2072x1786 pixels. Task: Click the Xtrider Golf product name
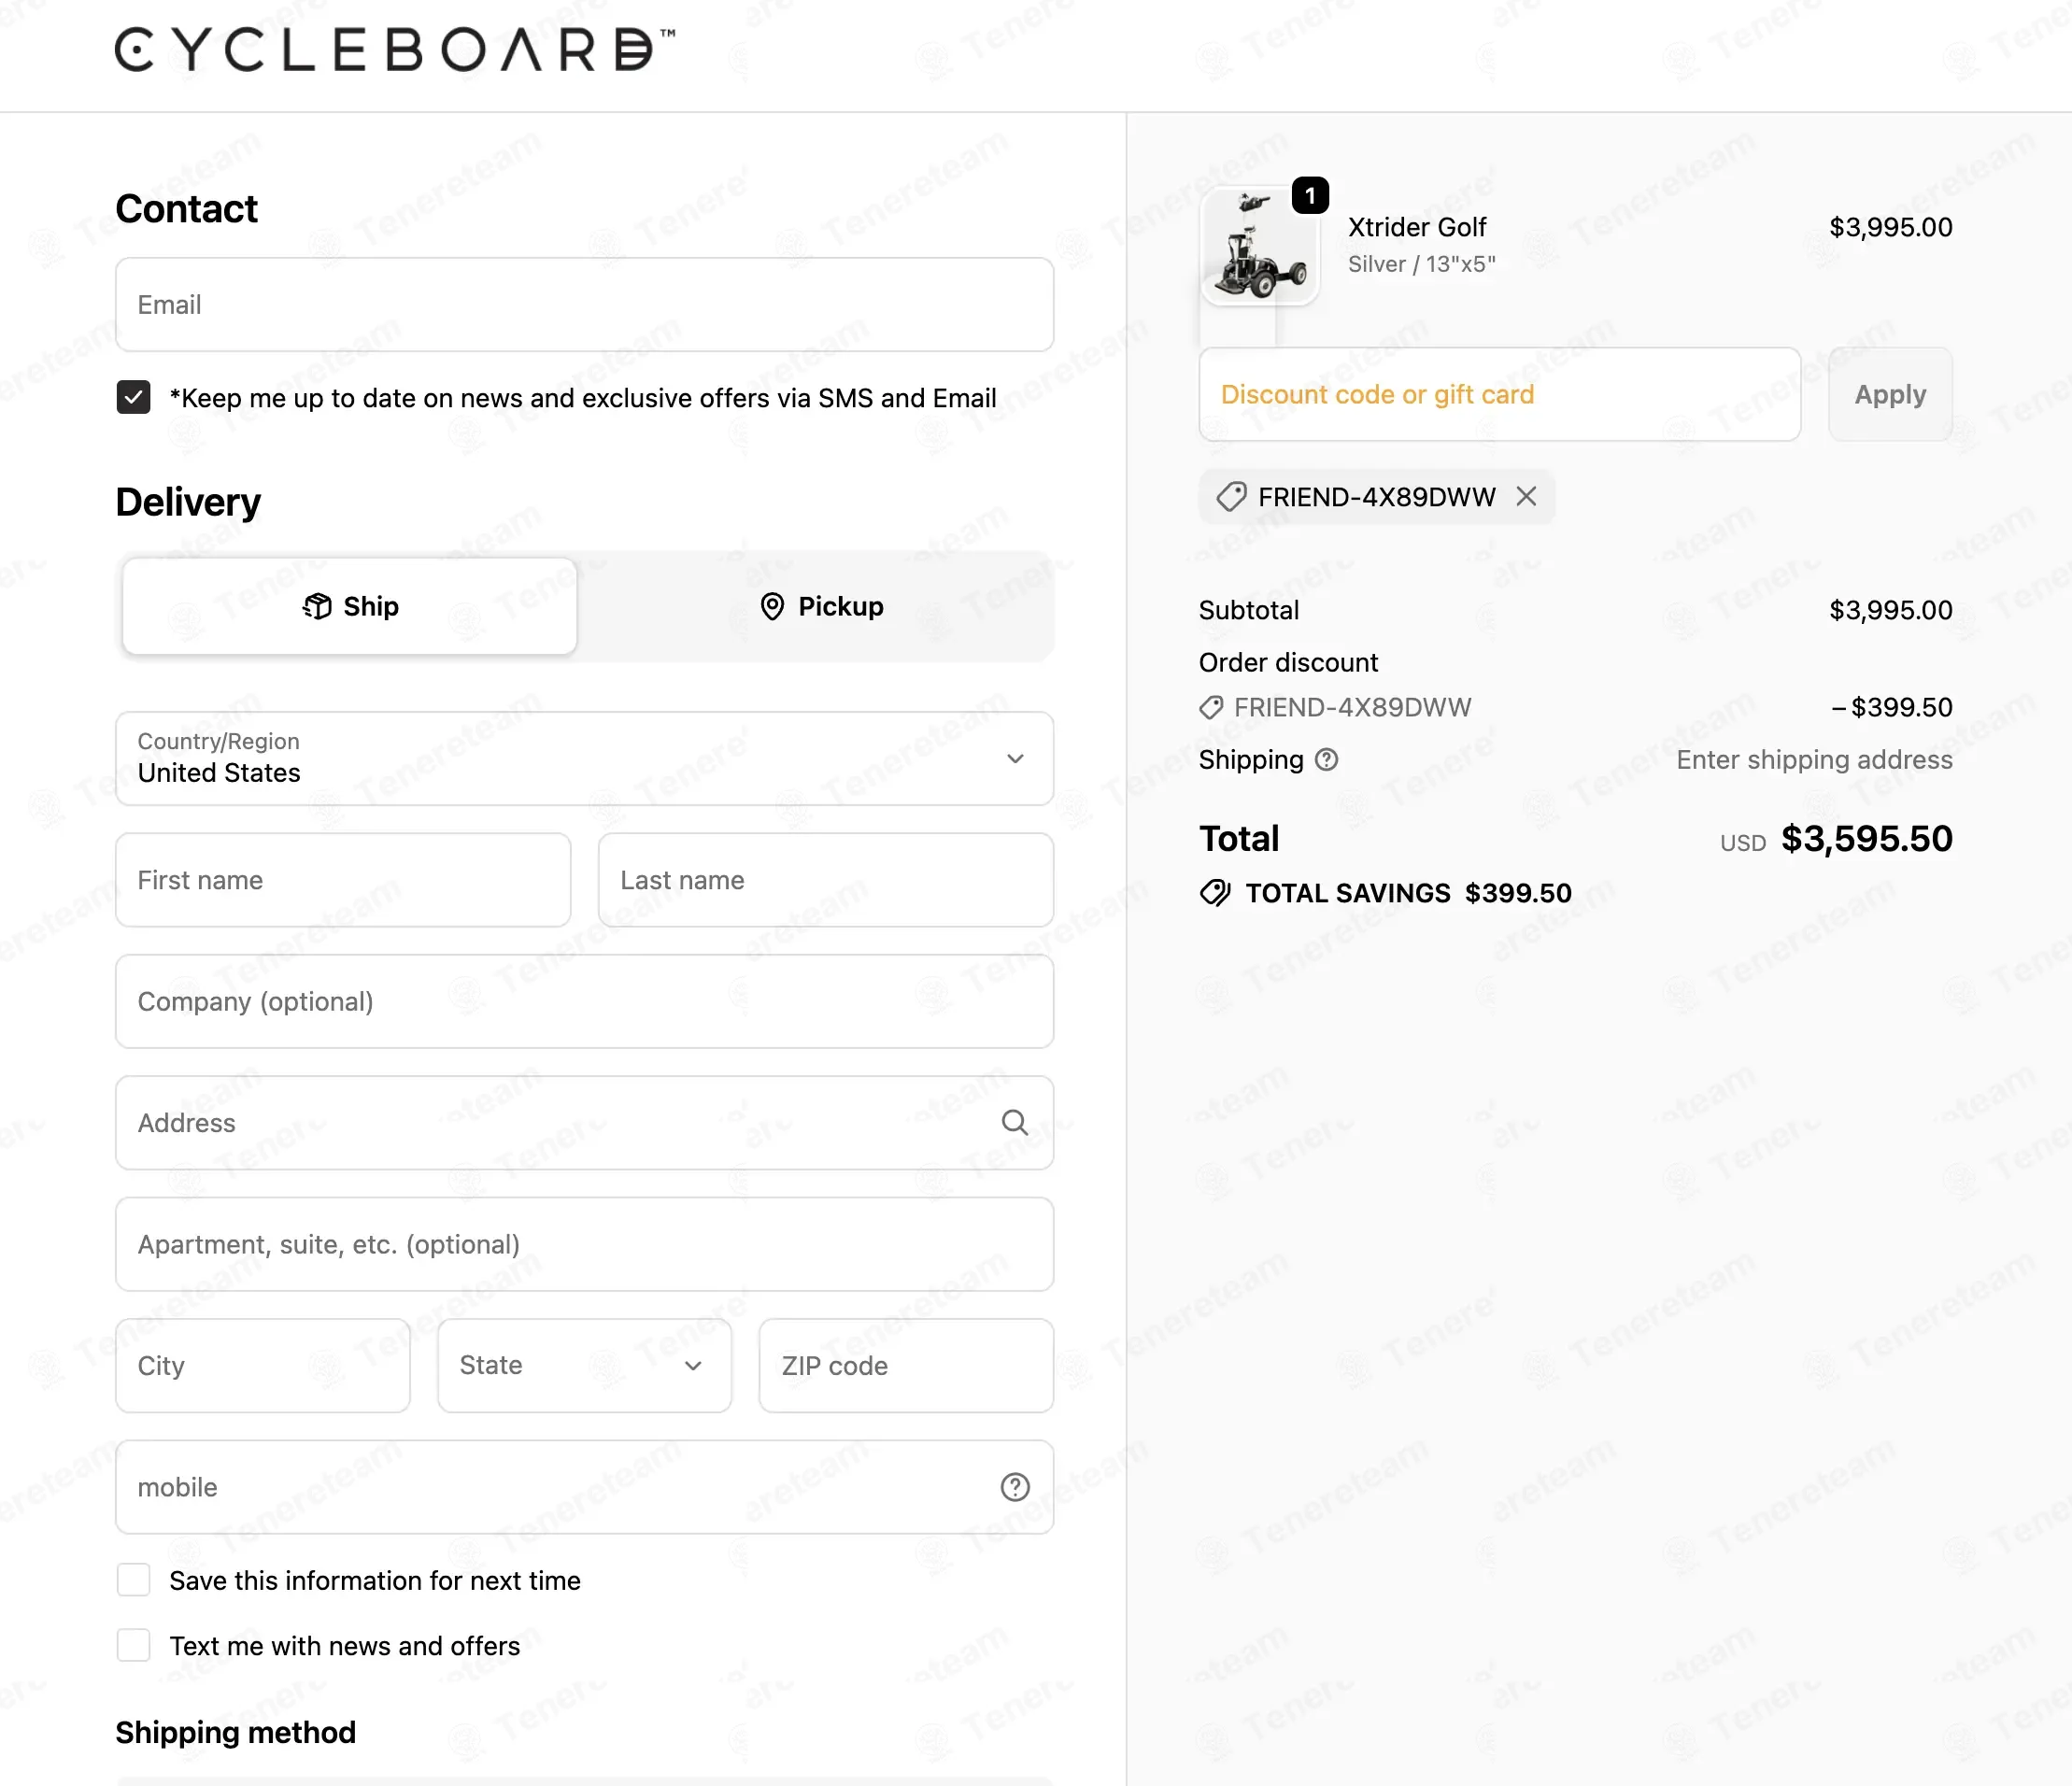click(x=1417, y=227)
